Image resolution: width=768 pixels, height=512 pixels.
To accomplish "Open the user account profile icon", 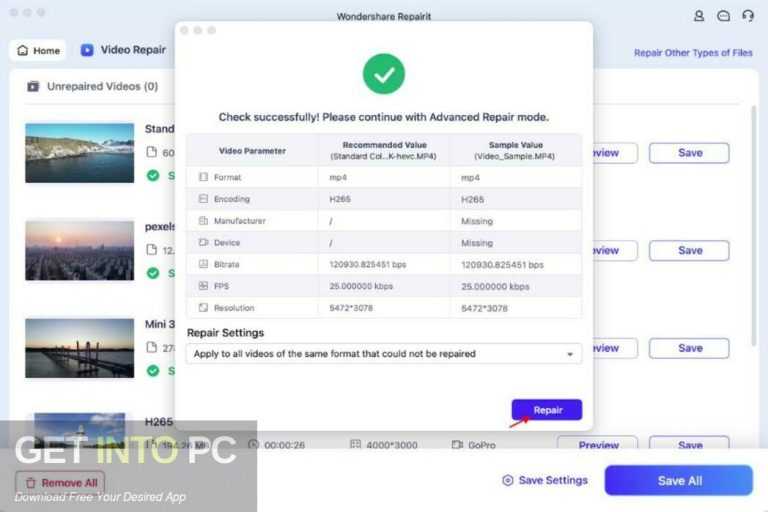I will coord(699,16).
